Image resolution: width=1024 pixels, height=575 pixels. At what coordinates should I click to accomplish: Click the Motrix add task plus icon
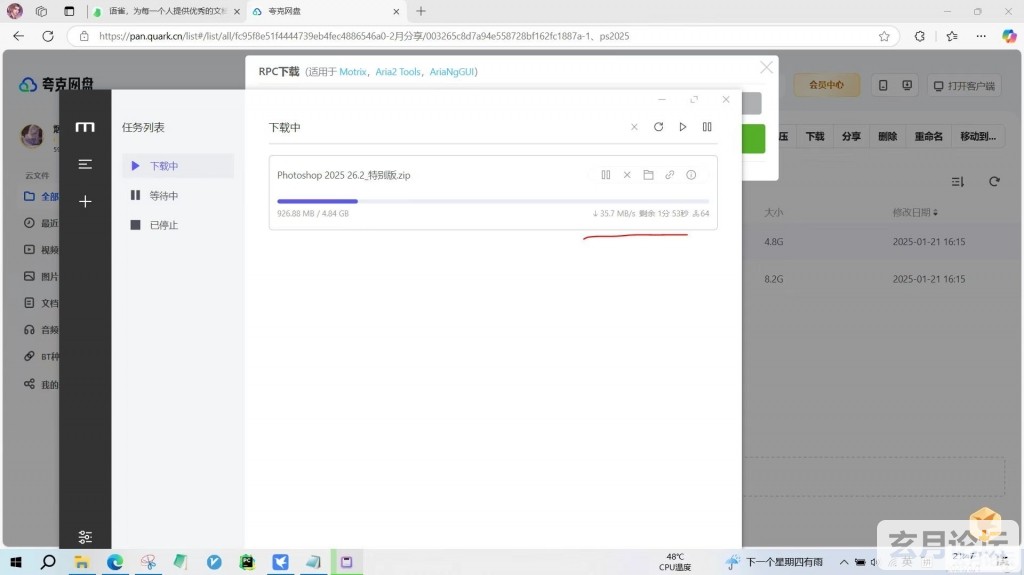[85, 201]
